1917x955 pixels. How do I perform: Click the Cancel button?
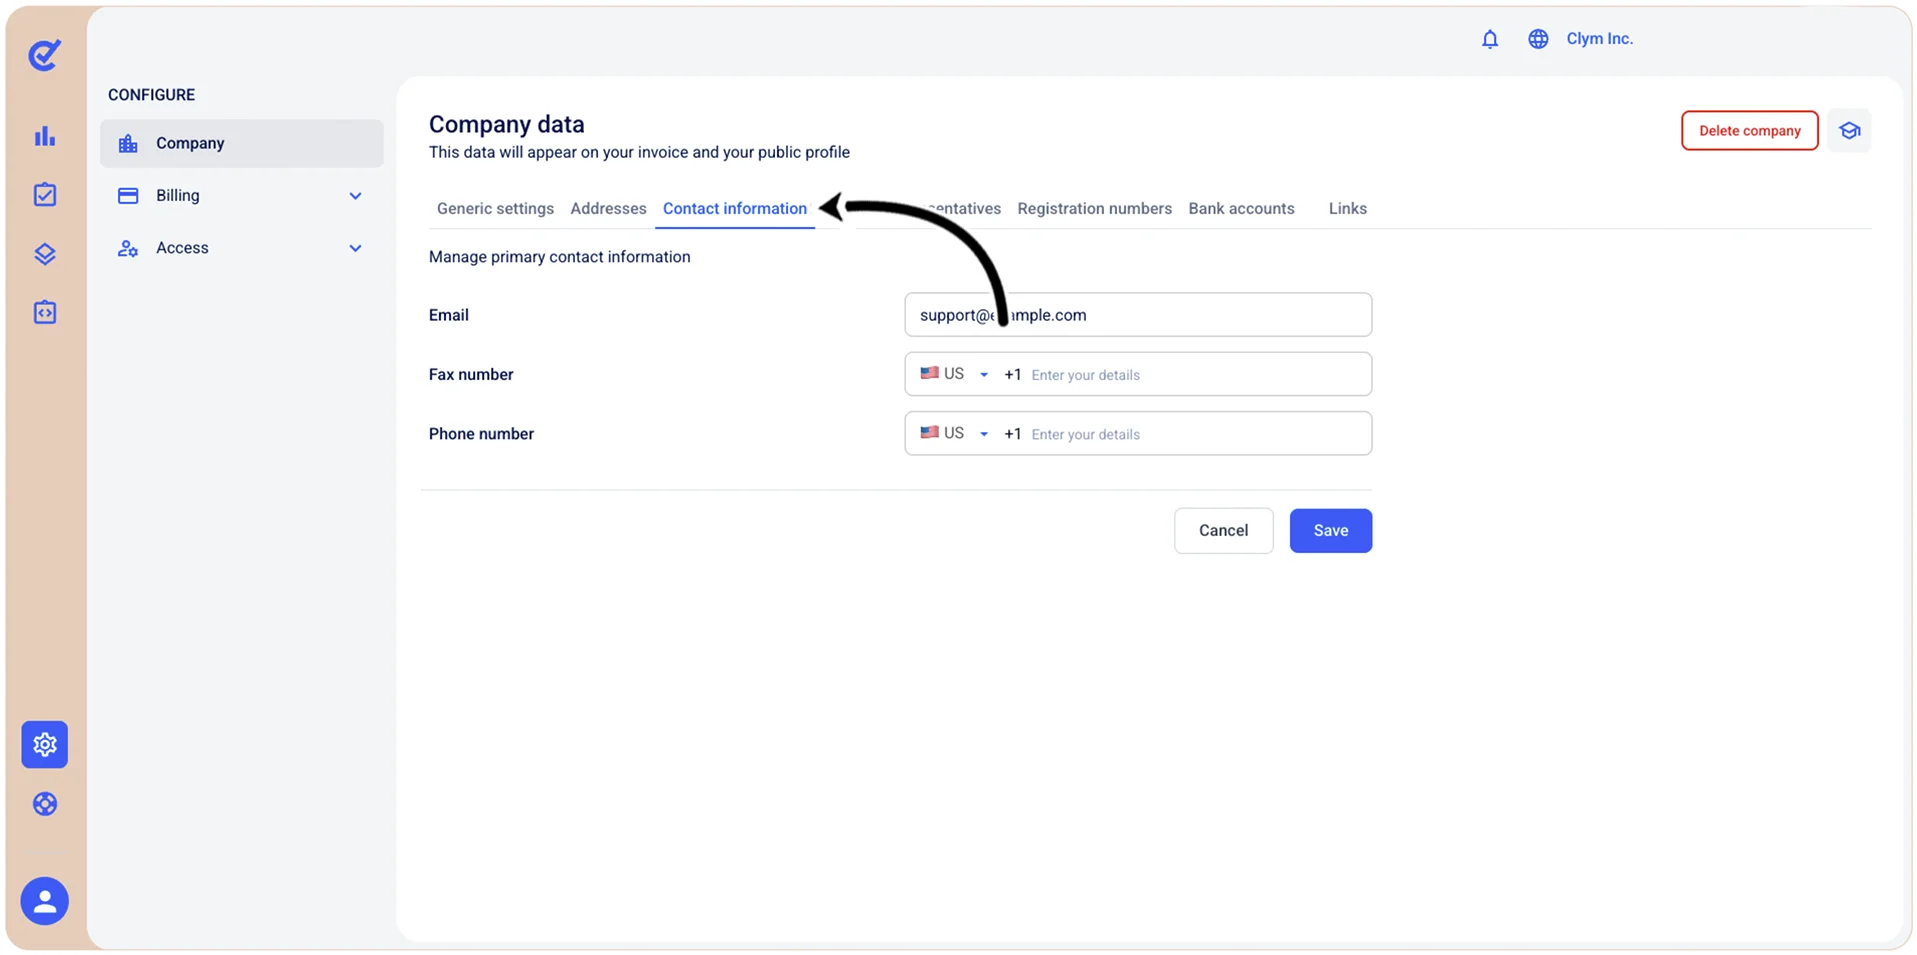(1223, 531)
